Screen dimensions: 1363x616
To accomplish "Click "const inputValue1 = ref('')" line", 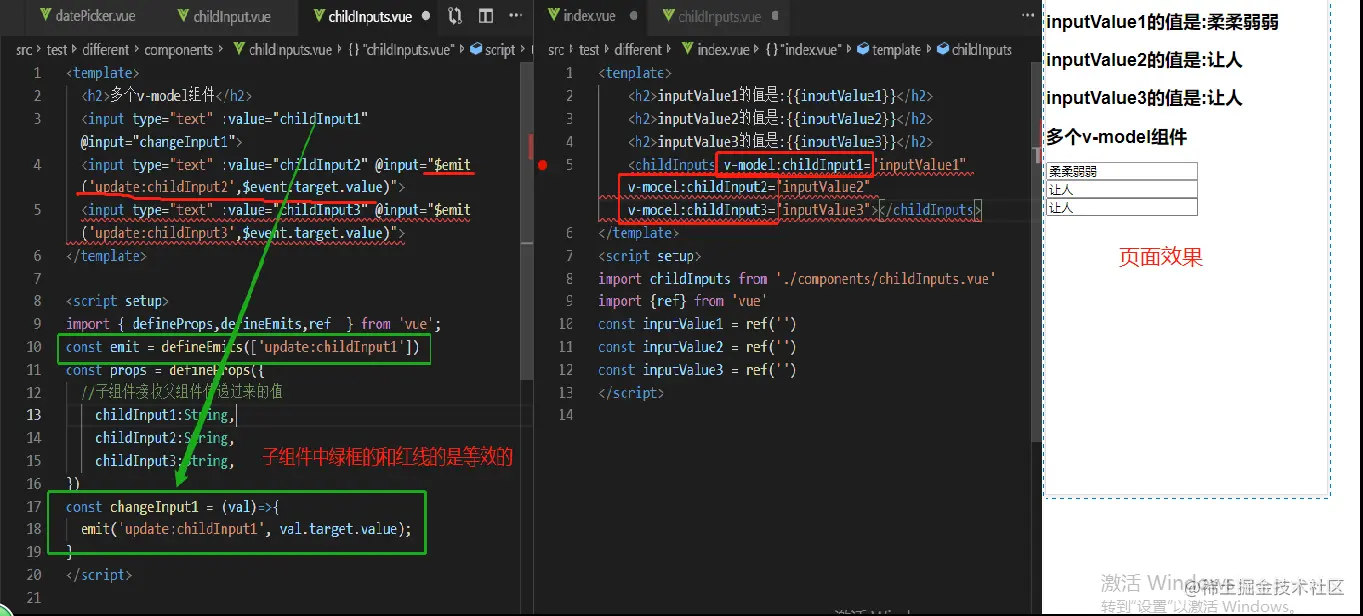I will (697, 324).
